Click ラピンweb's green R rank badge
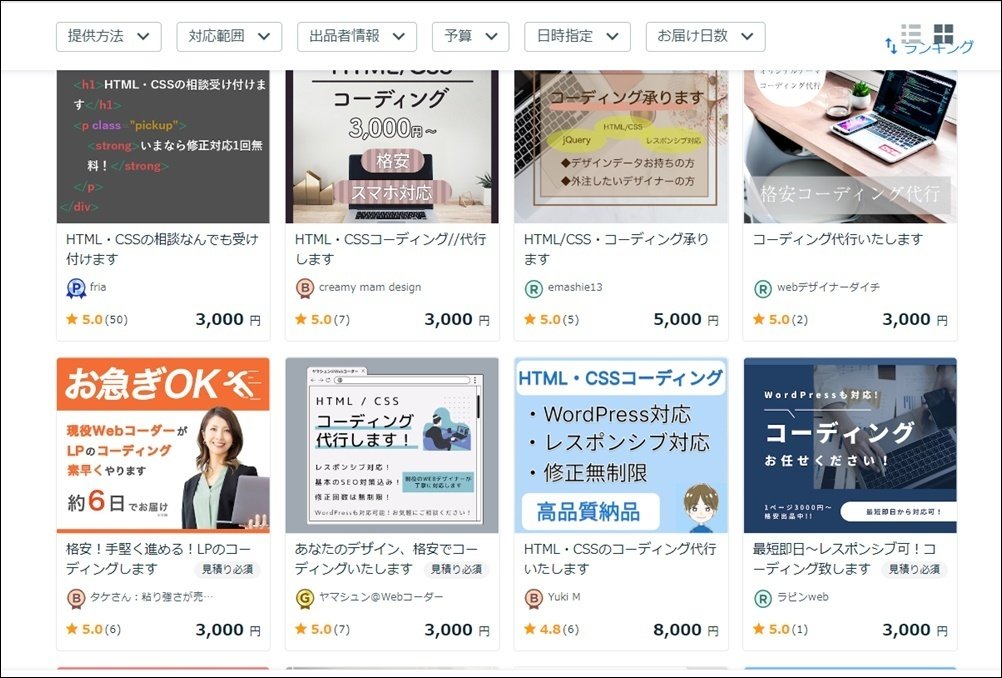Image resolution: width=1002 pixels, height=678 pixels. click(763, 599)
